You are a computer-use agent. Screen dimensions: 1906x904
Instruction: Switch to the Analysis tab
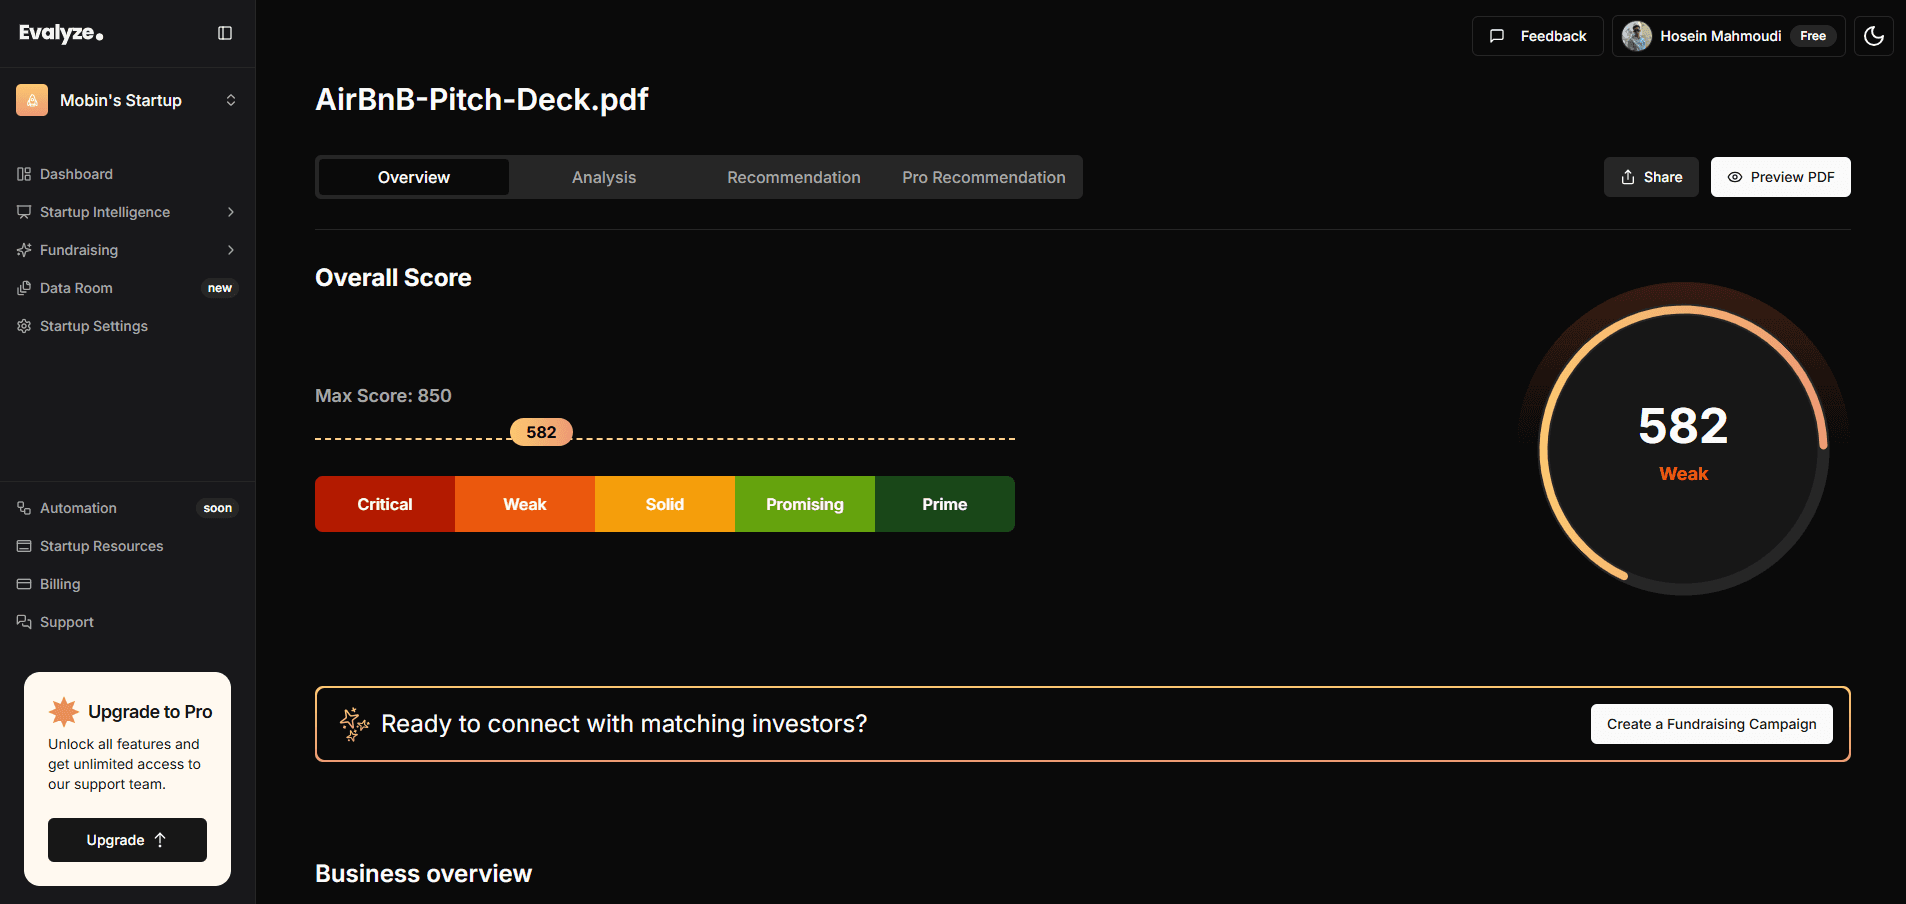604,177
